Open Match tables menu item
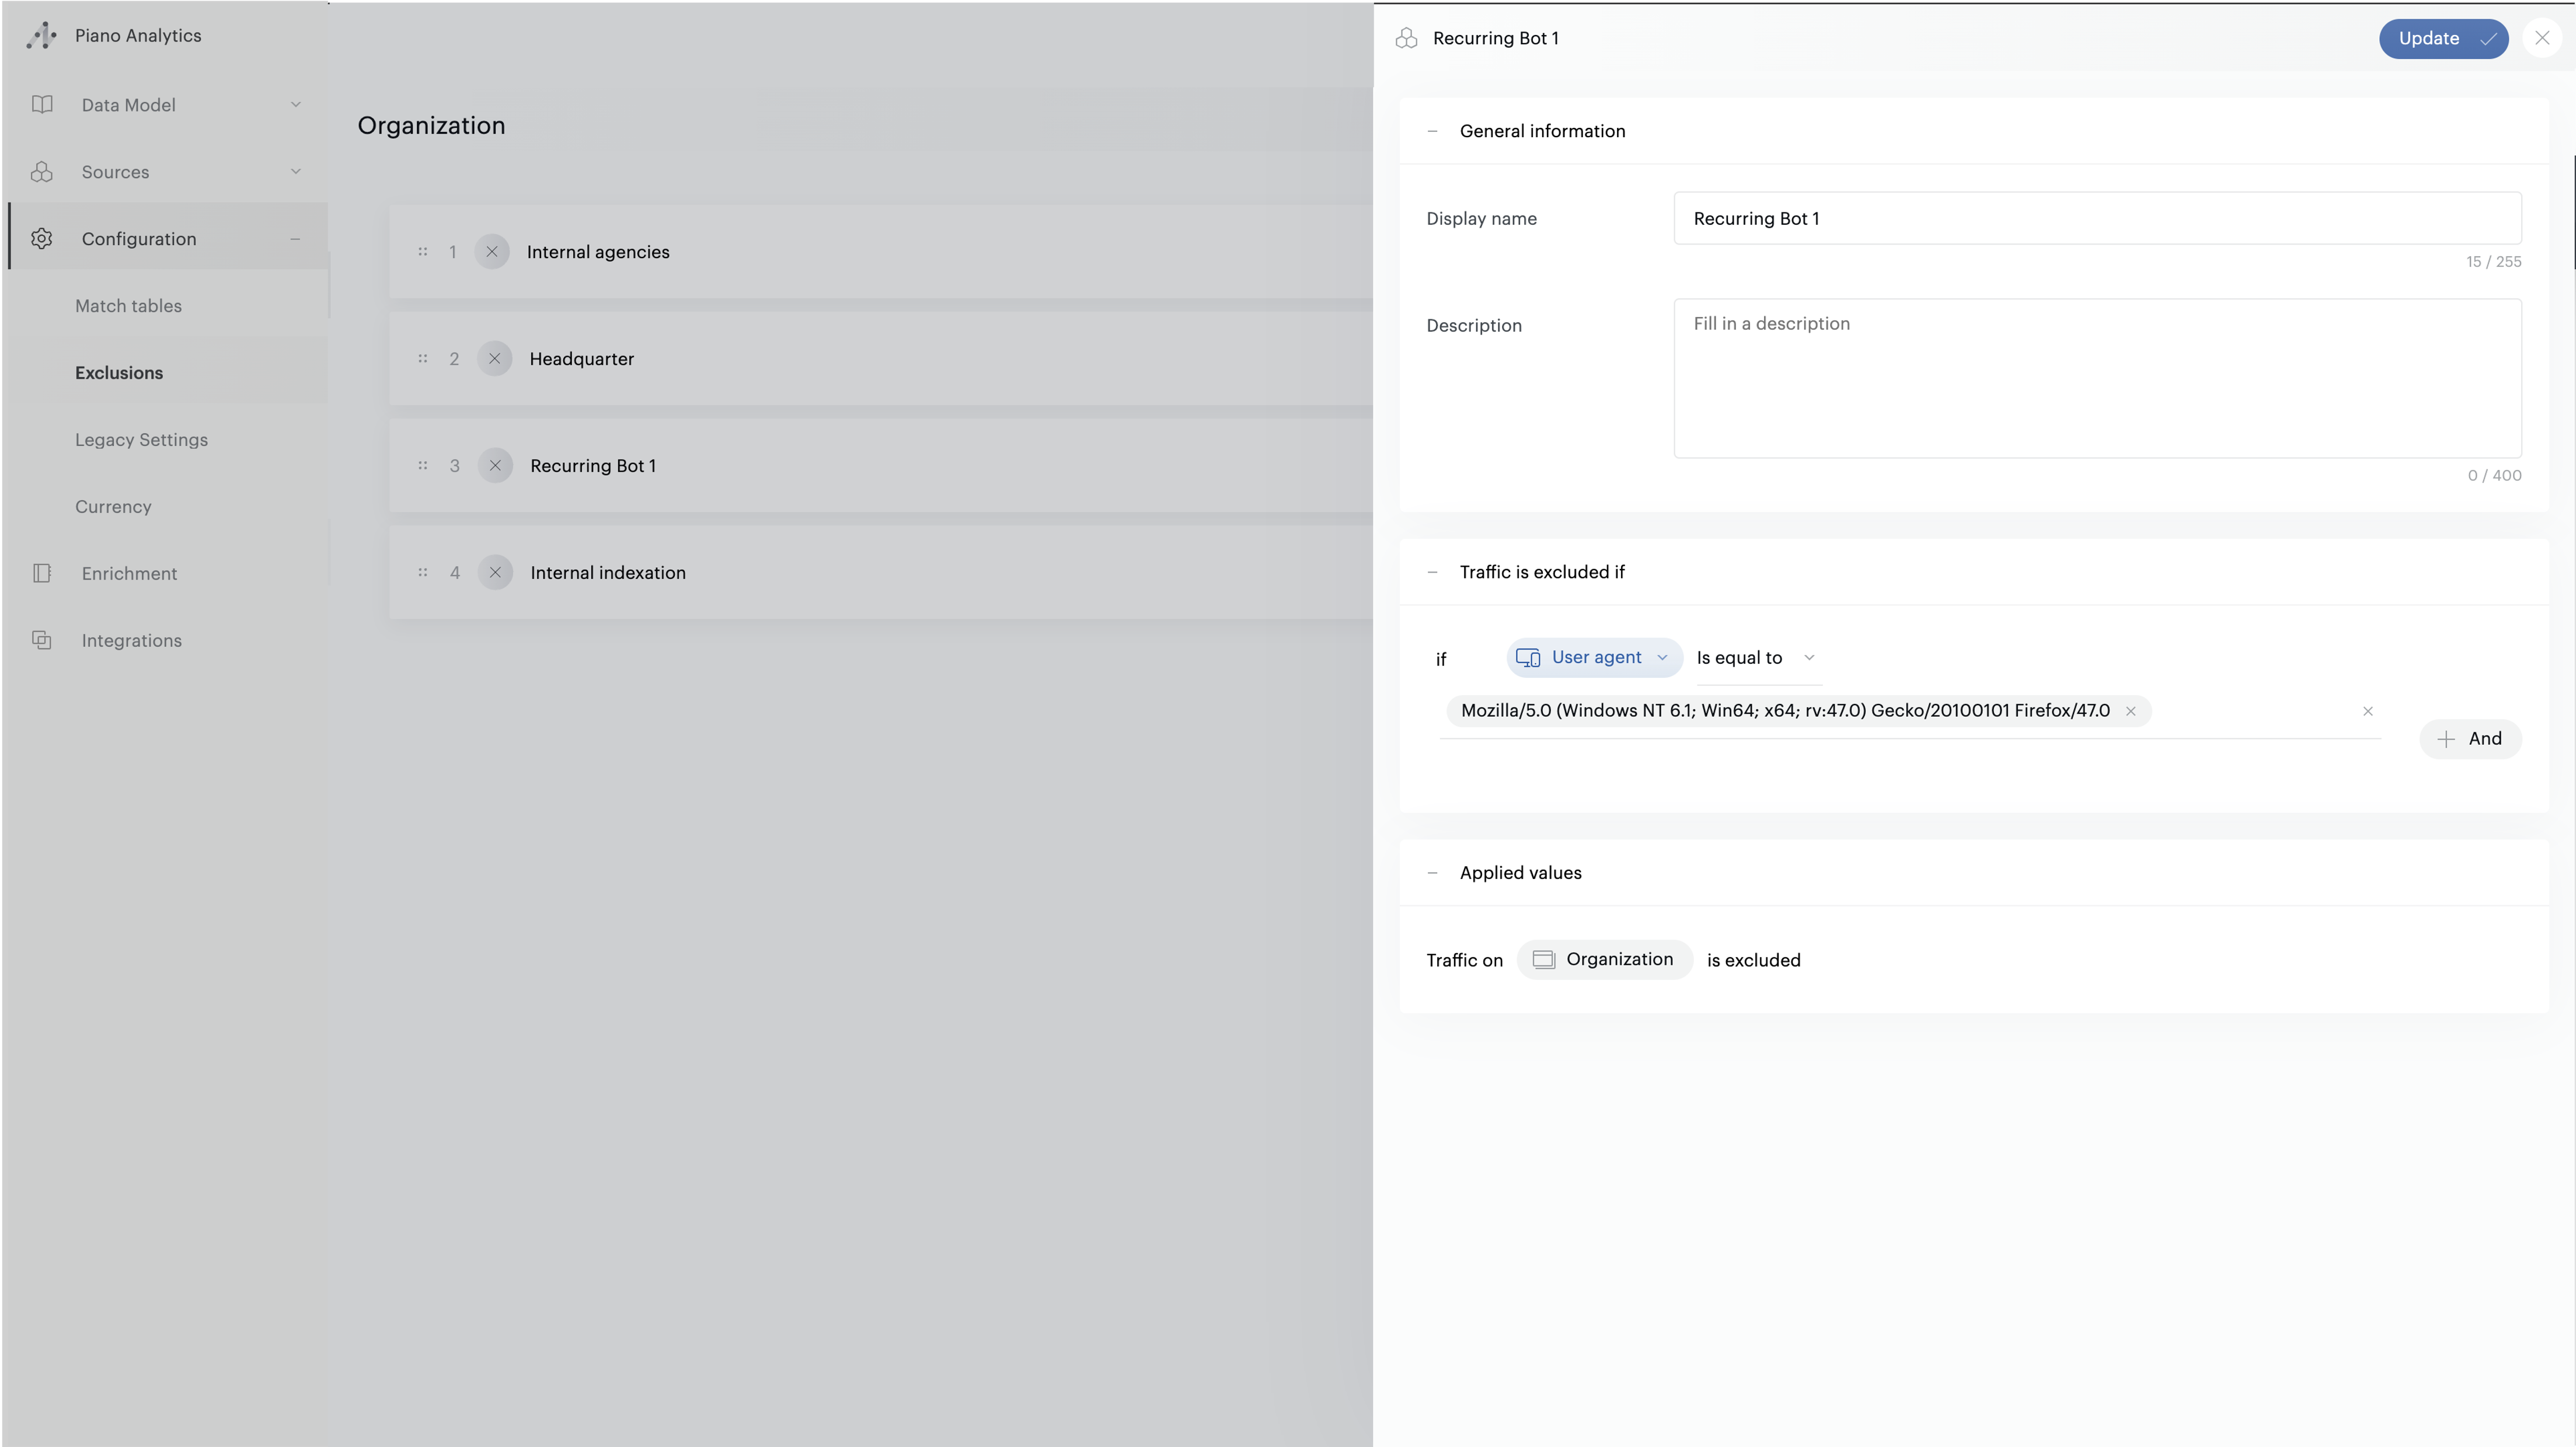2576x1447 pixels. tap(128, 306)
